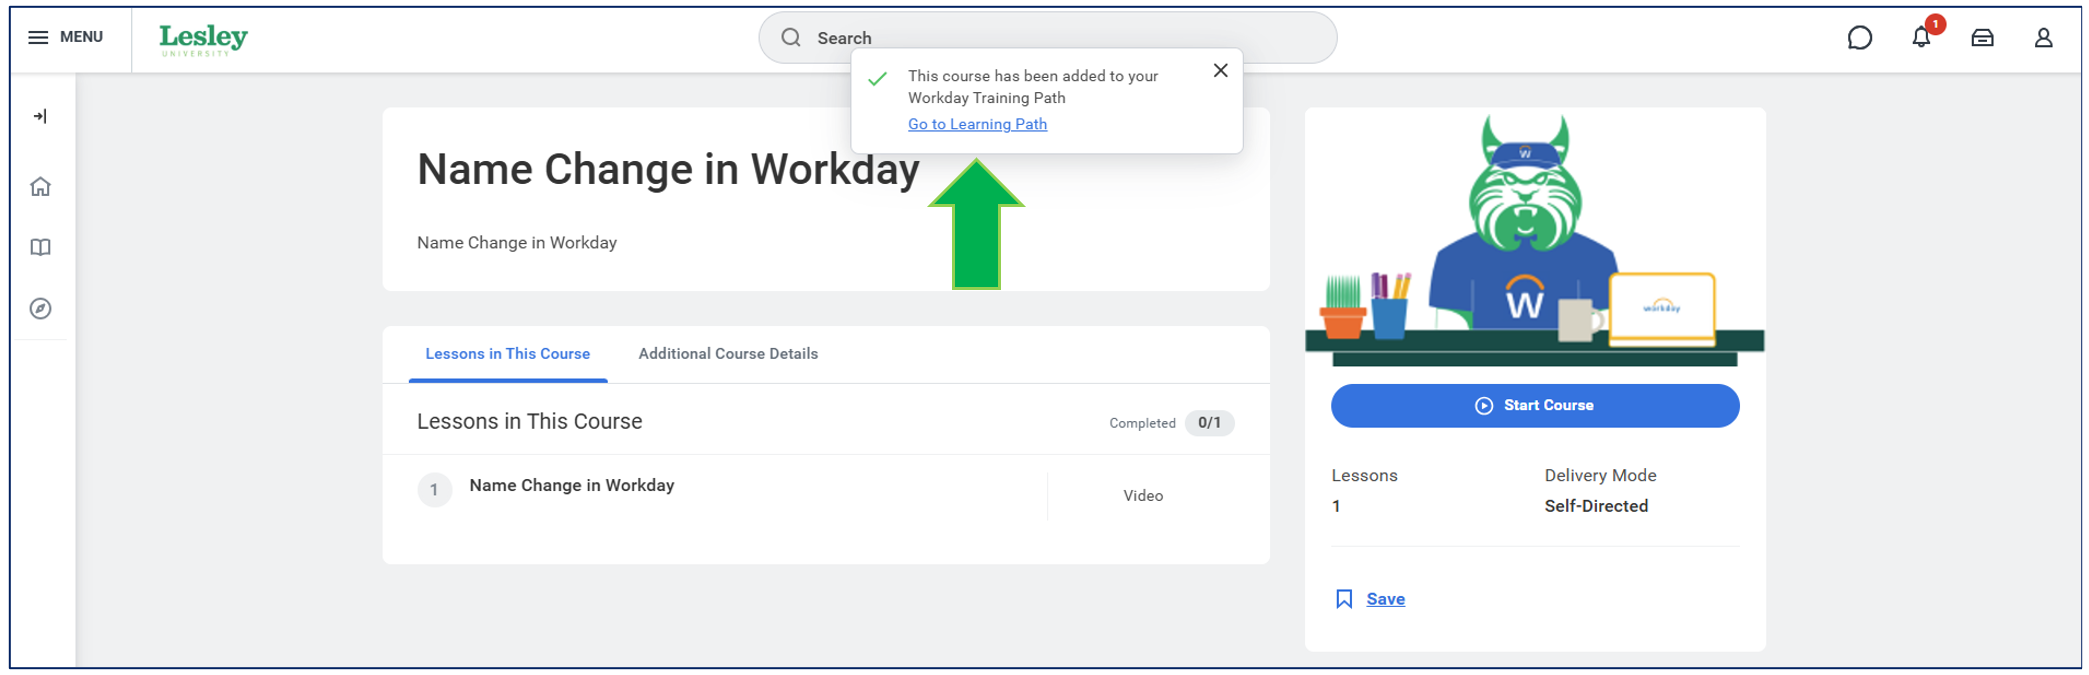The image size is (2089, 675).
Task: Open notifications bell icon
Action: coord(1921,38)
